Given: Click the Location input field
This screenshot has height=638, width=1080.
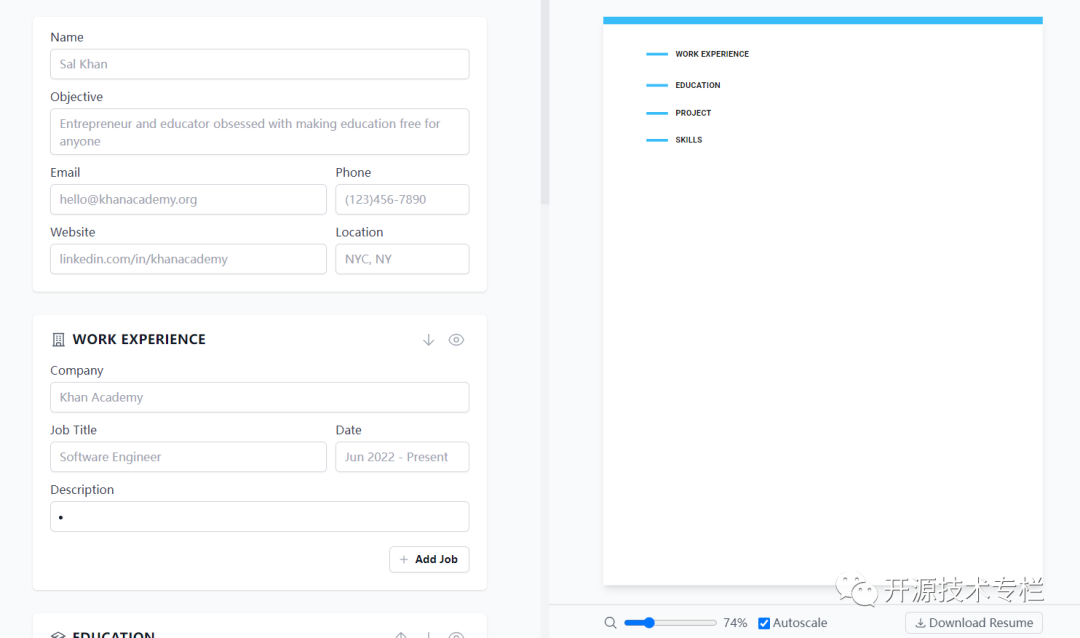Looking at the screenshot, I should coord(402,259).
